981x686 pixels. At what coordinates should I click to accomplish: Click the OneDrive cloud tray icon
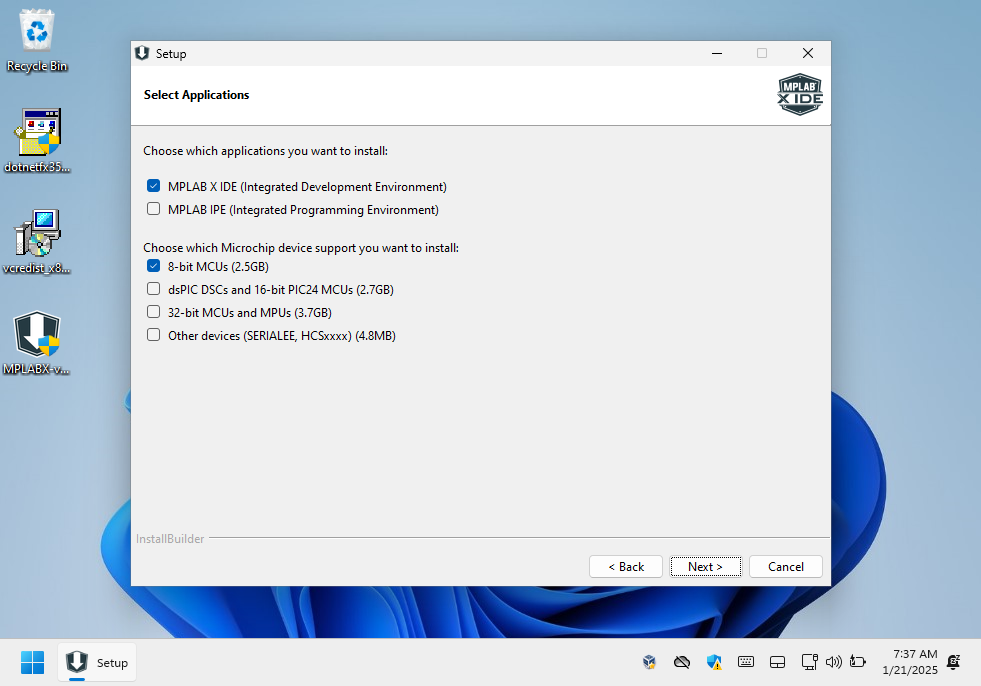coord(682,662)
